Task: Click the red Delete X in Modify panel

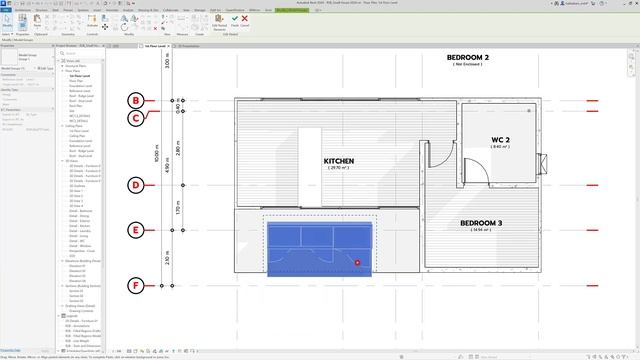Action: [x=155, y=29]
